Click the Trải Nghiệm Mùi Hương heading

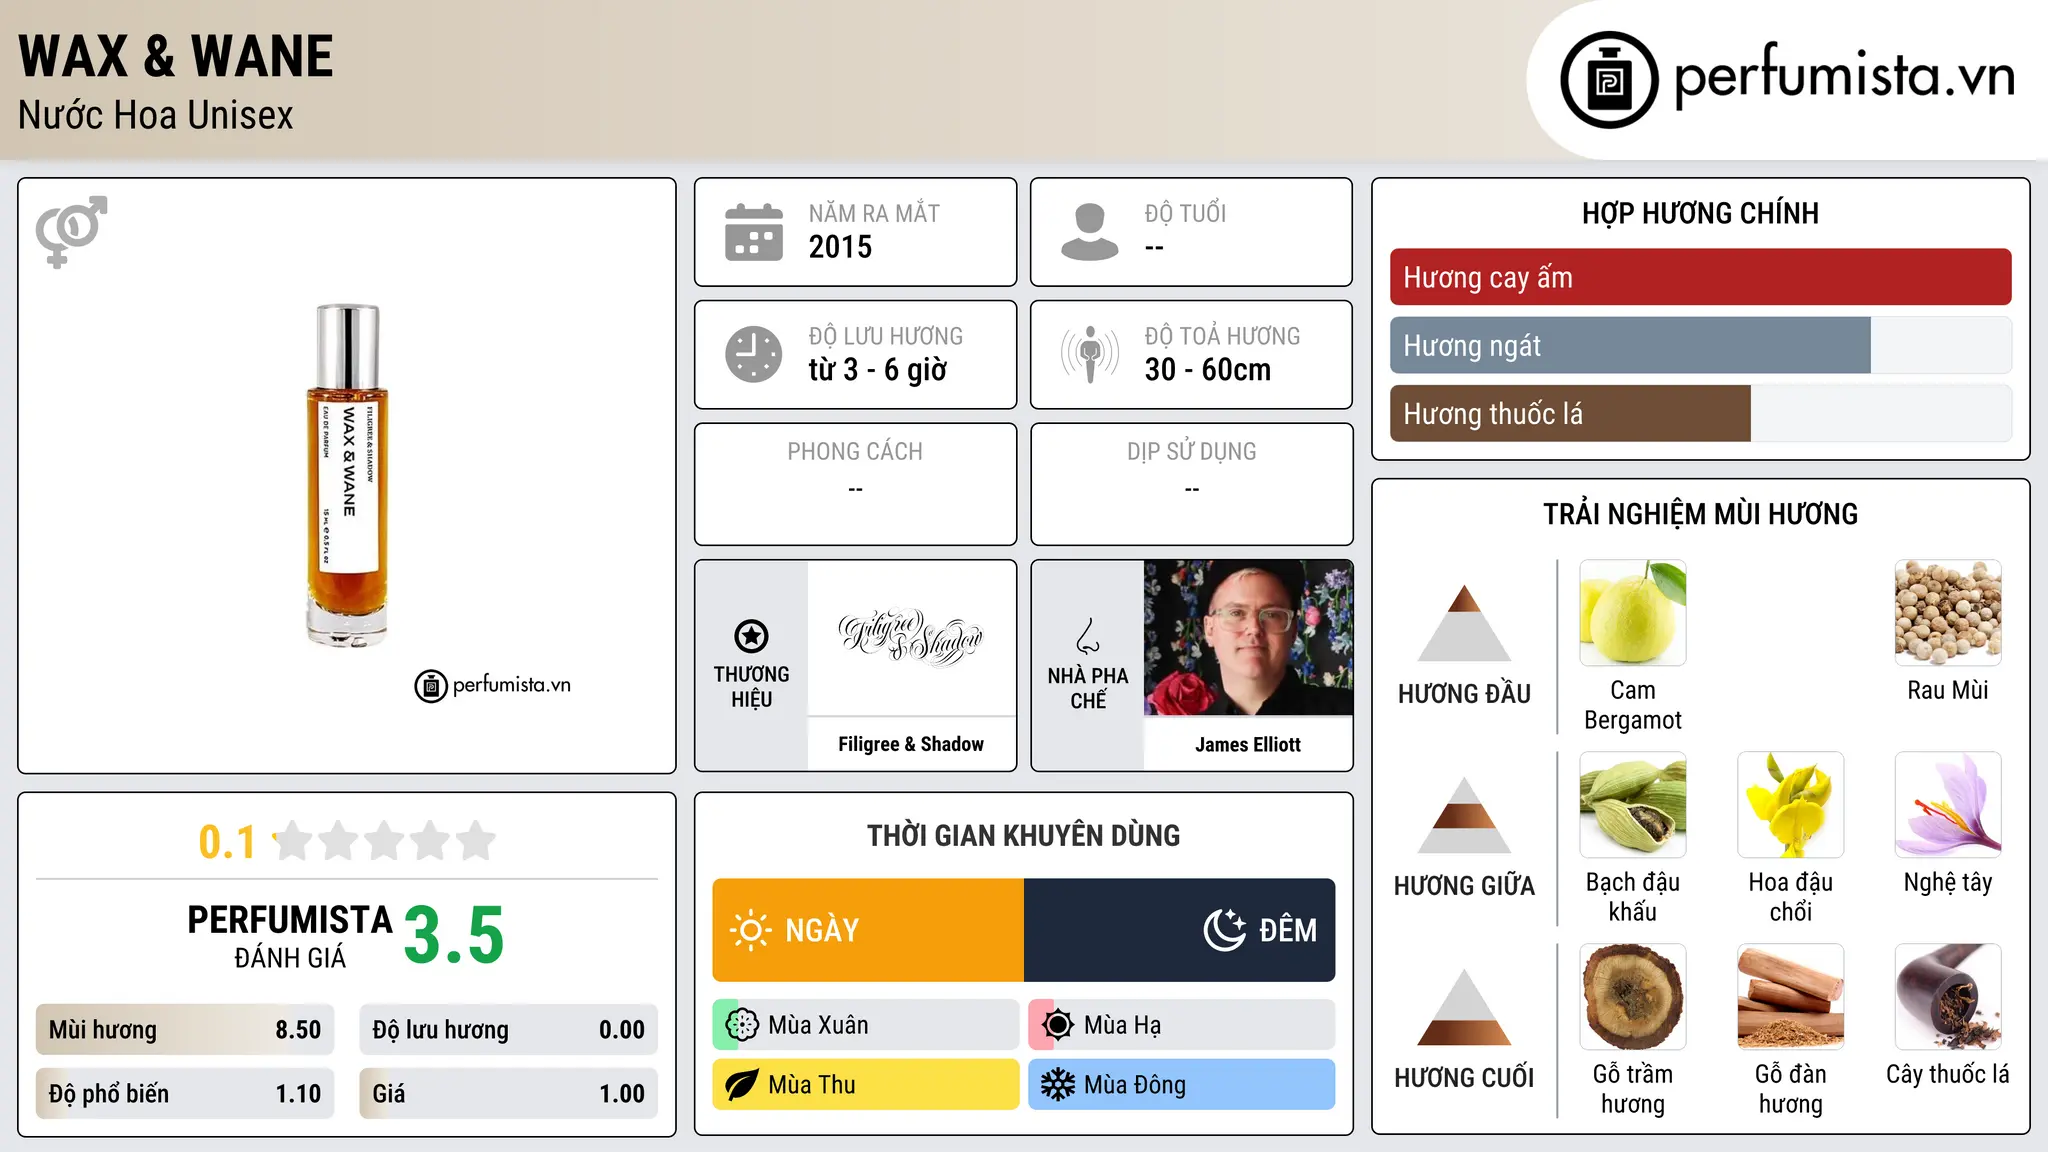1700,514
